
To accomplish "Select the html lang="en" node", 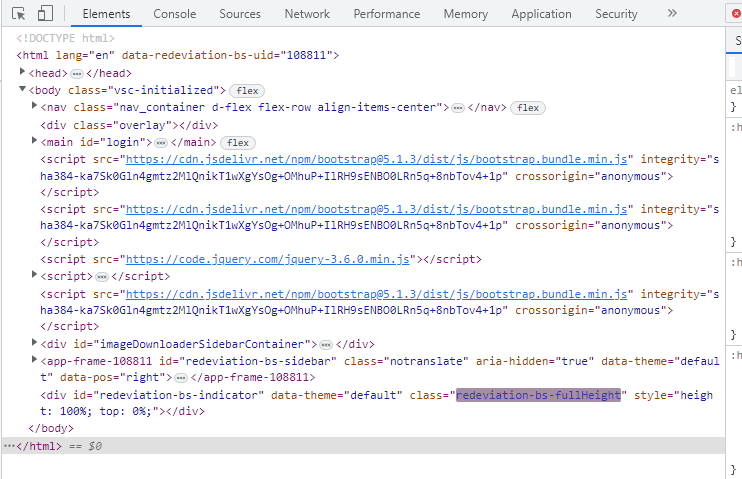I will click(177, 55).
